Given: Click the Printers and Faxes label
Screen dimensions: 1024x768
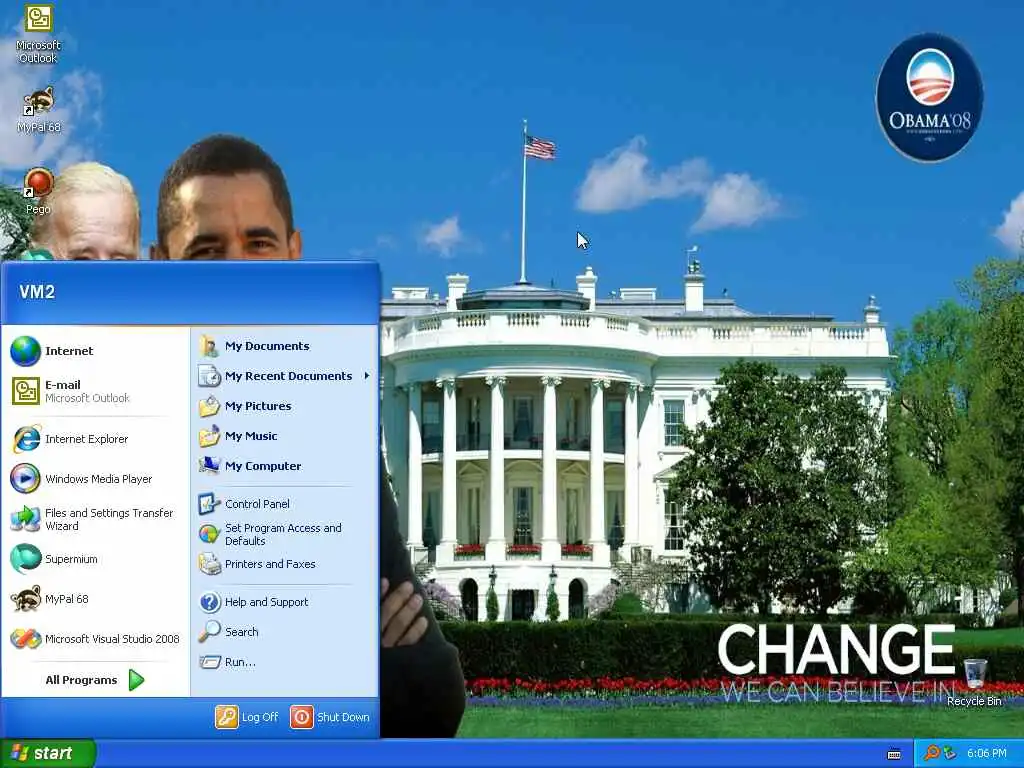Looking at the screenshot, I should coord(270,564).
